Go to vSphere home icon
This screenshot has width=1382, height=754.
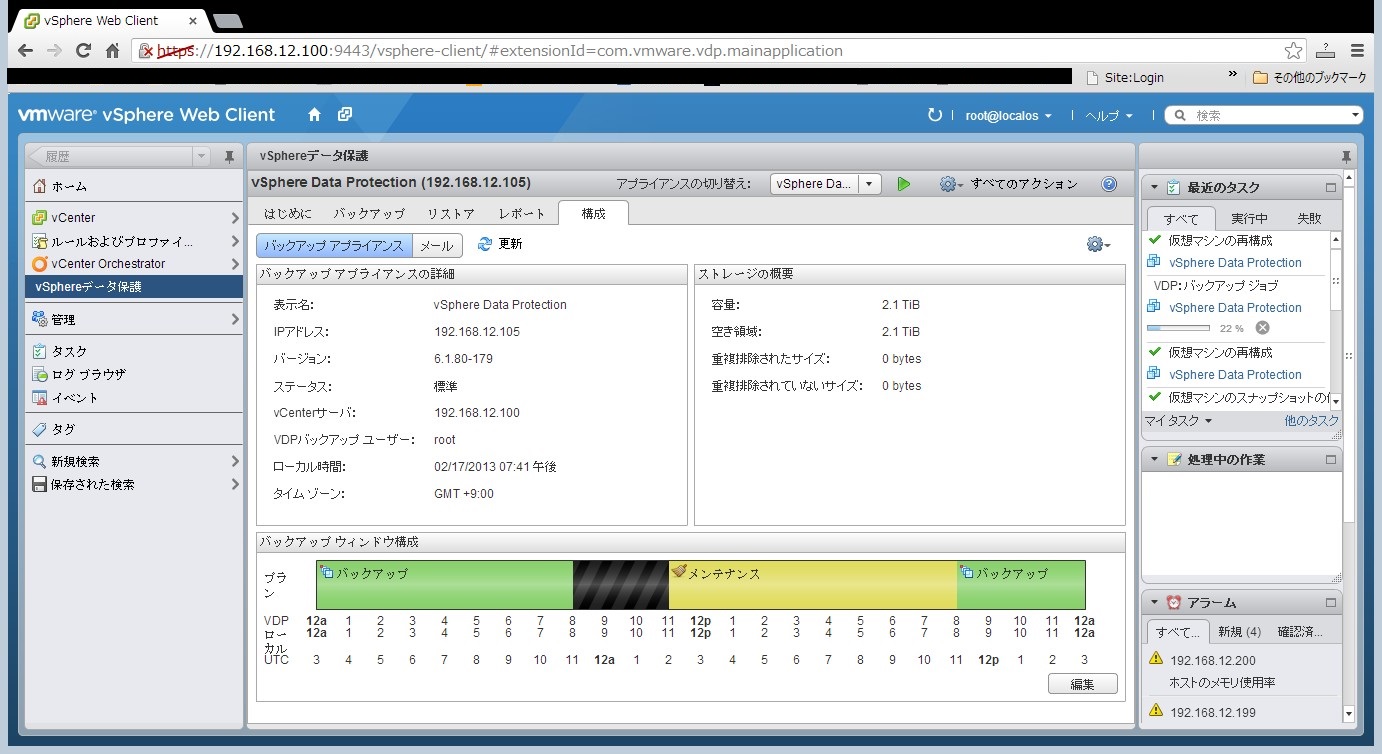click(x=314, y=115)
